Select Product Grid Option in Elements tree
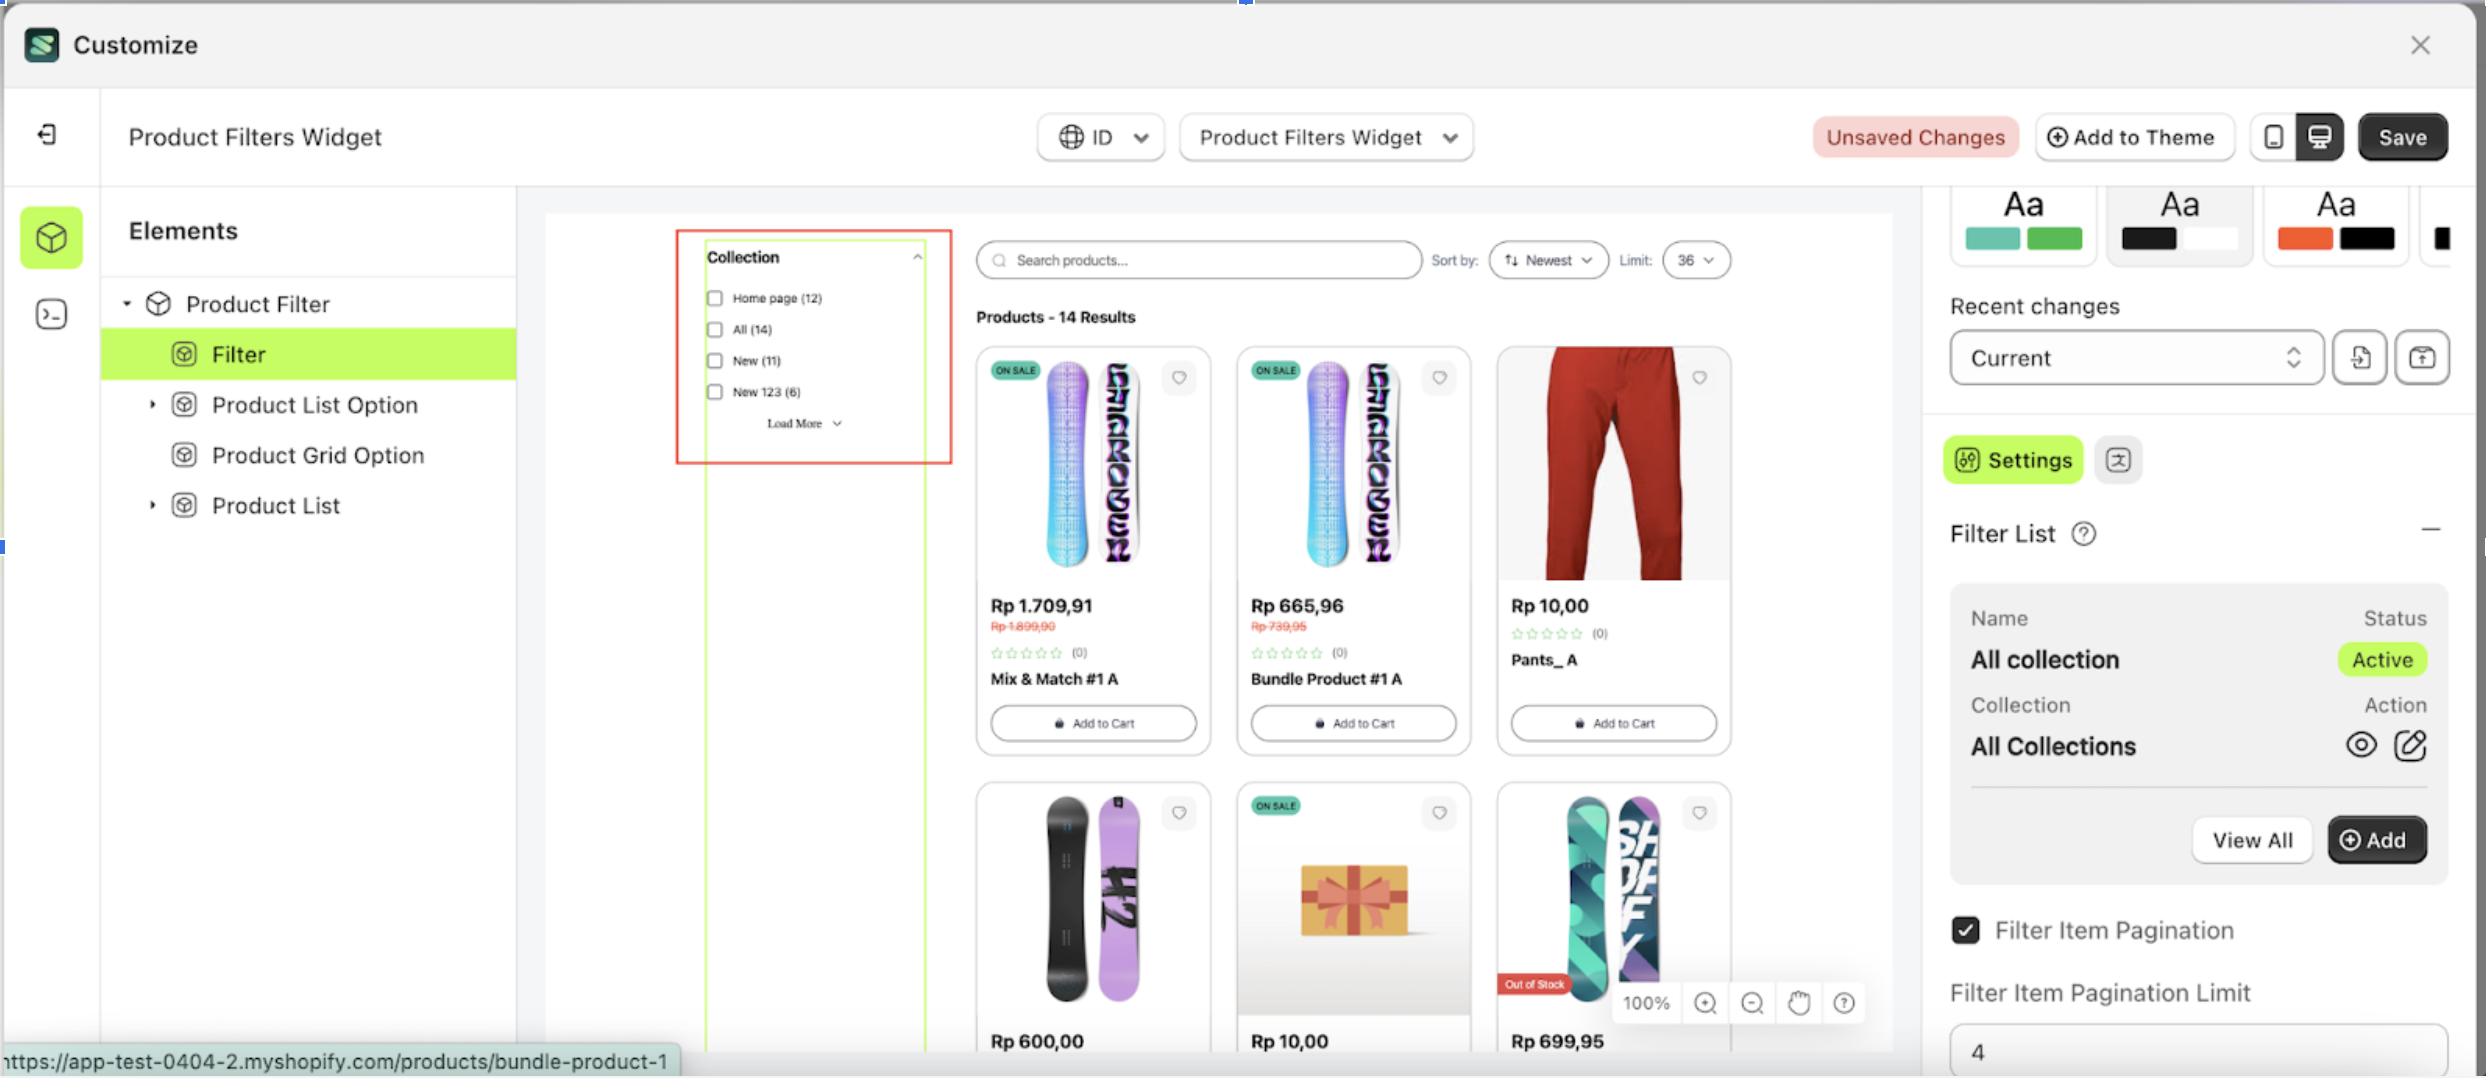This screenshot has height=1078, width=2486. pos(317,455)
